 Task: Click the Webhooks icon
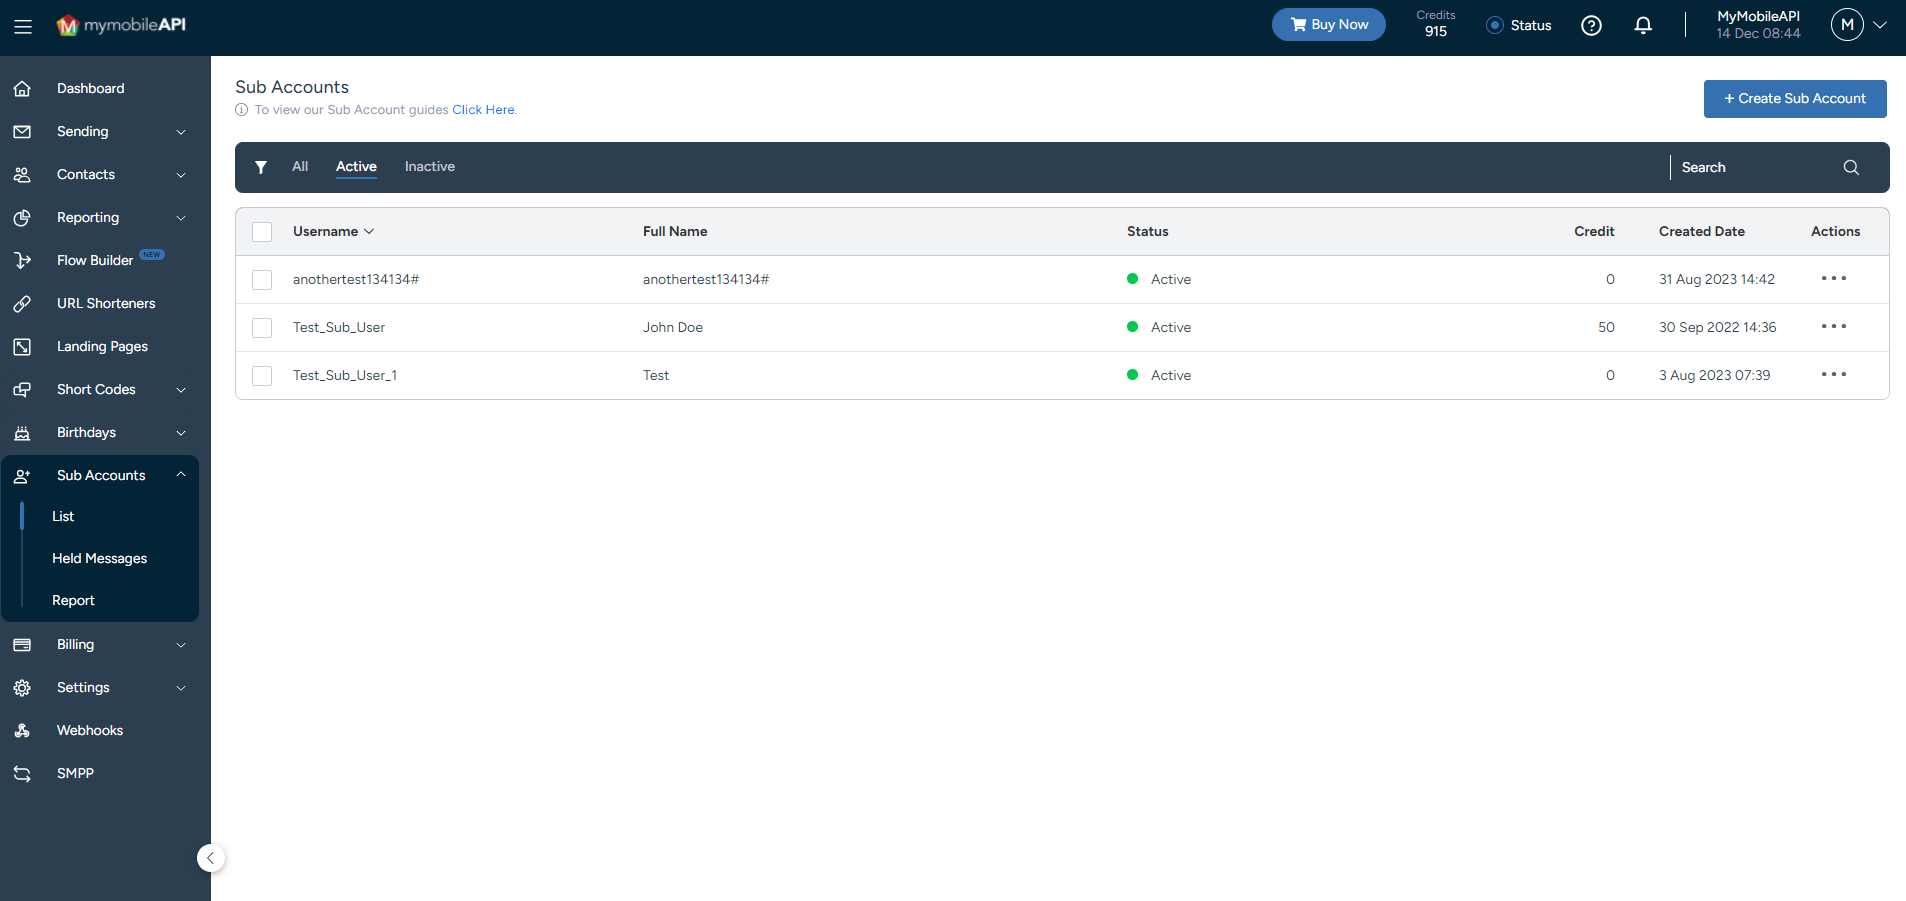click(22, 731)
